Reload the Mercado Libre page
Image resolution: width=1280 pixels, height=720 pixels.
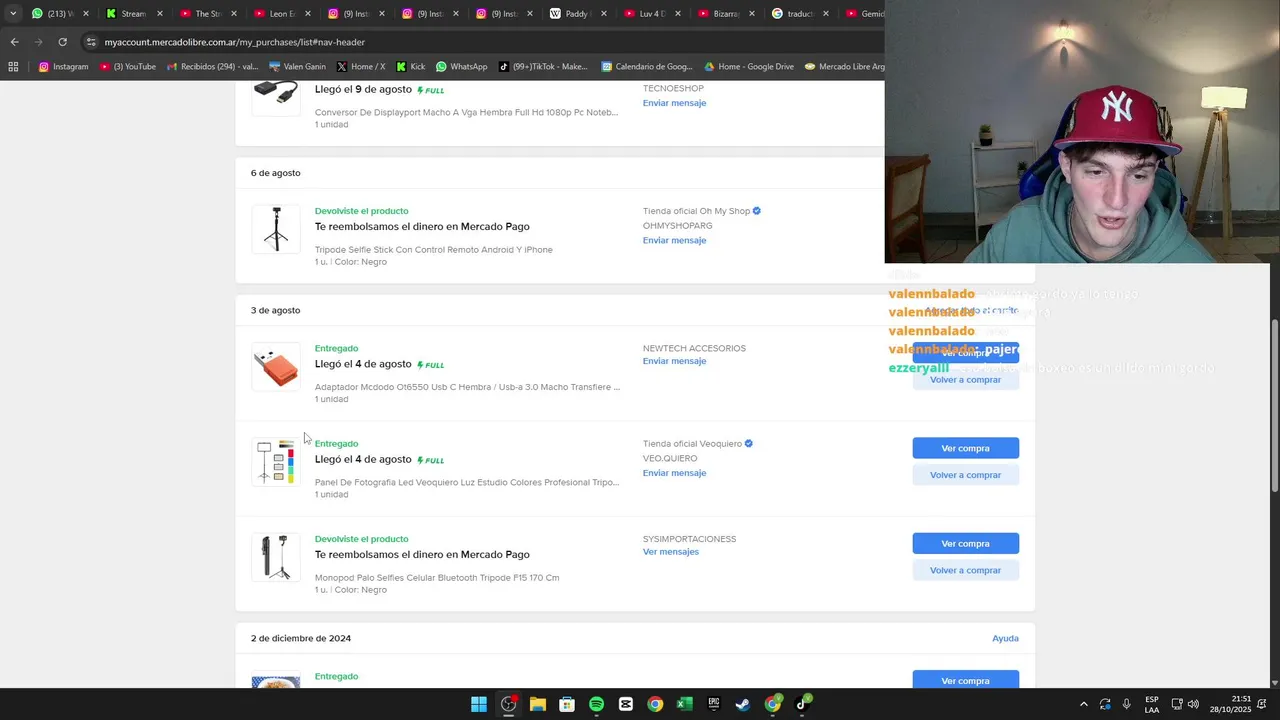pos(62,42)
